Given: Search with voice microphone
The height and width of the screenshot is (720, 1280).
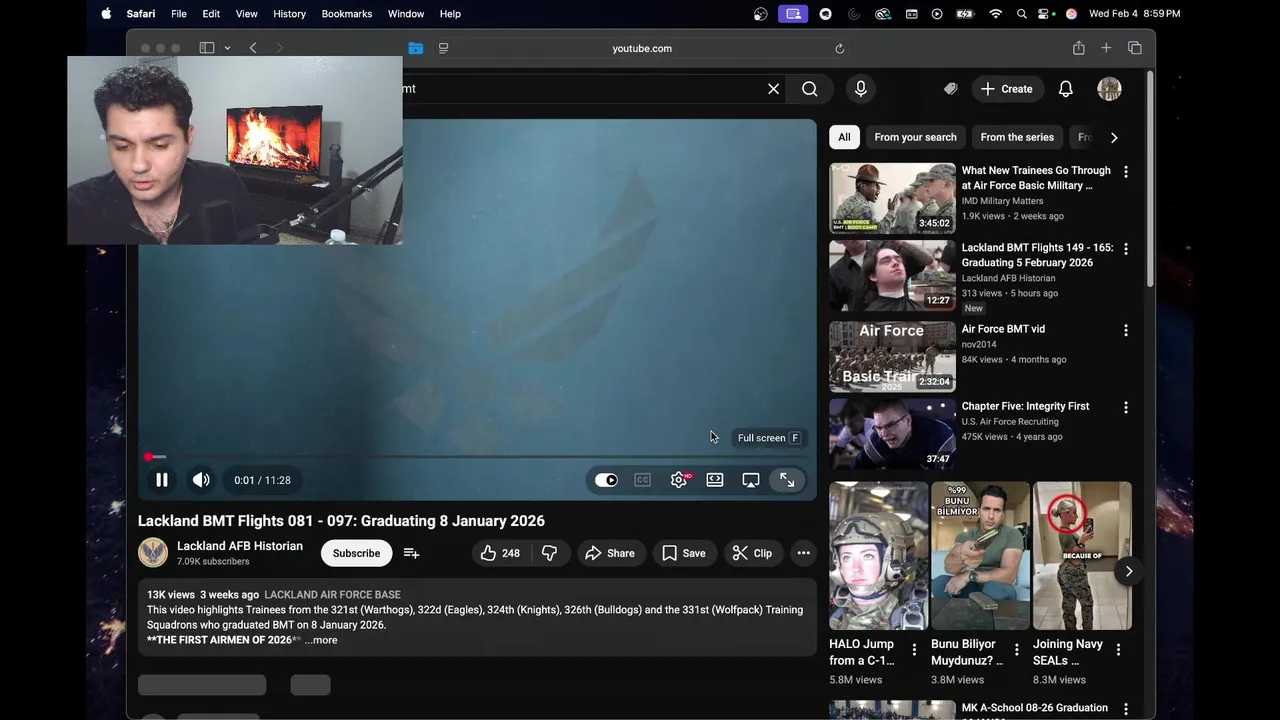Looking at the screenshot, I should pyautogui.click(x=861, y=89).
